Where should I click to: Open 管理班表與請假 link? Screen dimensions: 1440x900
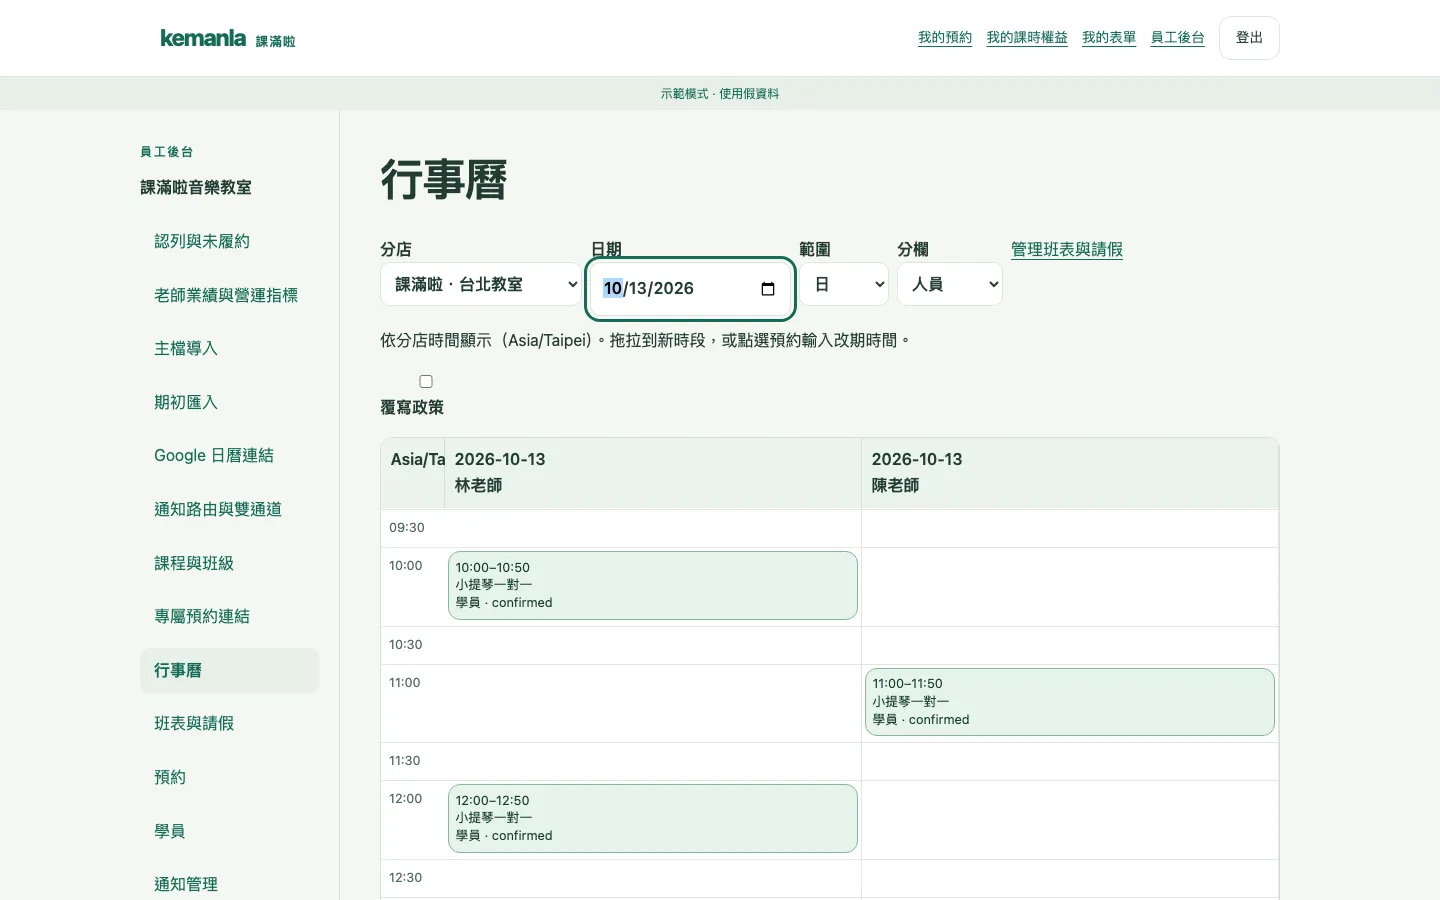pyautogui.click(x=1067, y=249)
